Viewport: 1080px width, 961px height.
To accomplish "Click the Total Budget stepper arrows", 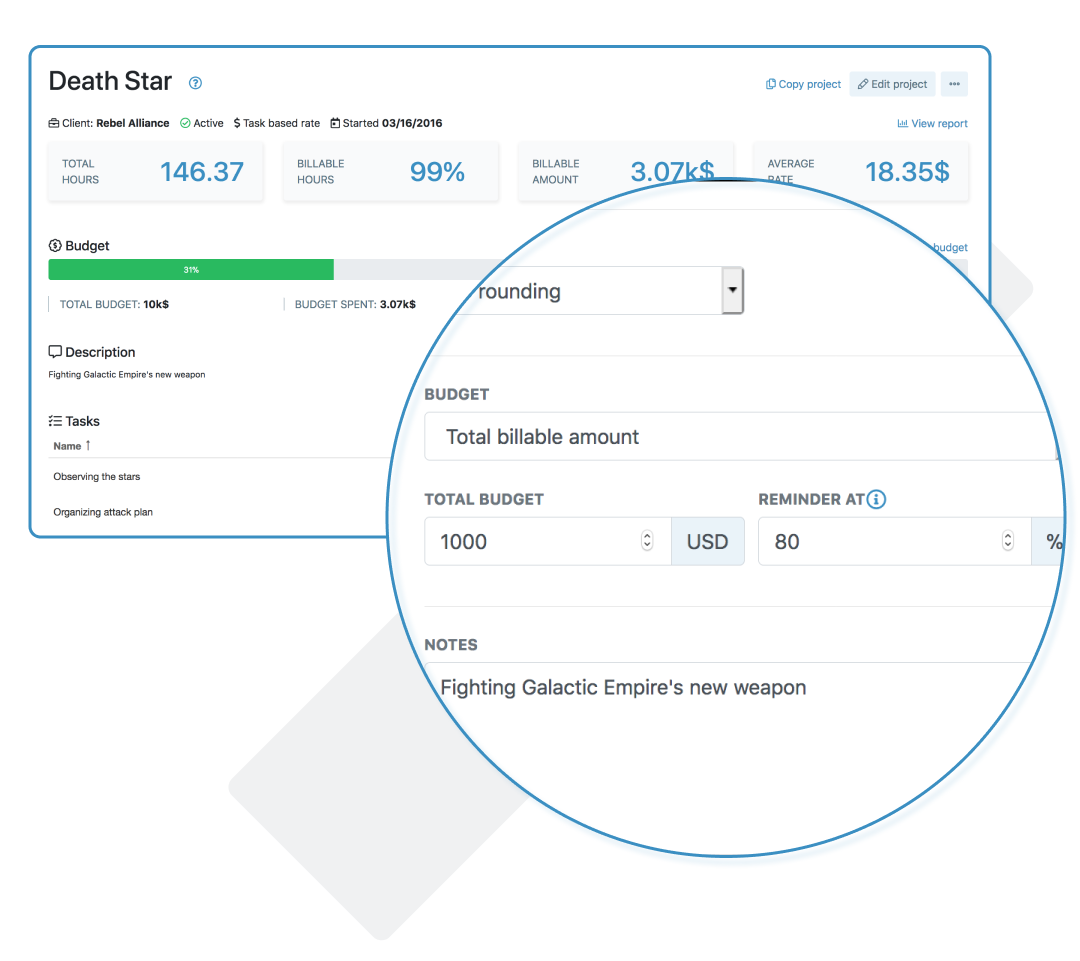I will click(x=647, y=541).
